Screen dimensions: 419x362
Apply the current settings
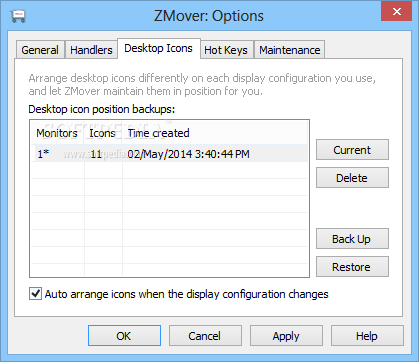(286, 336)
